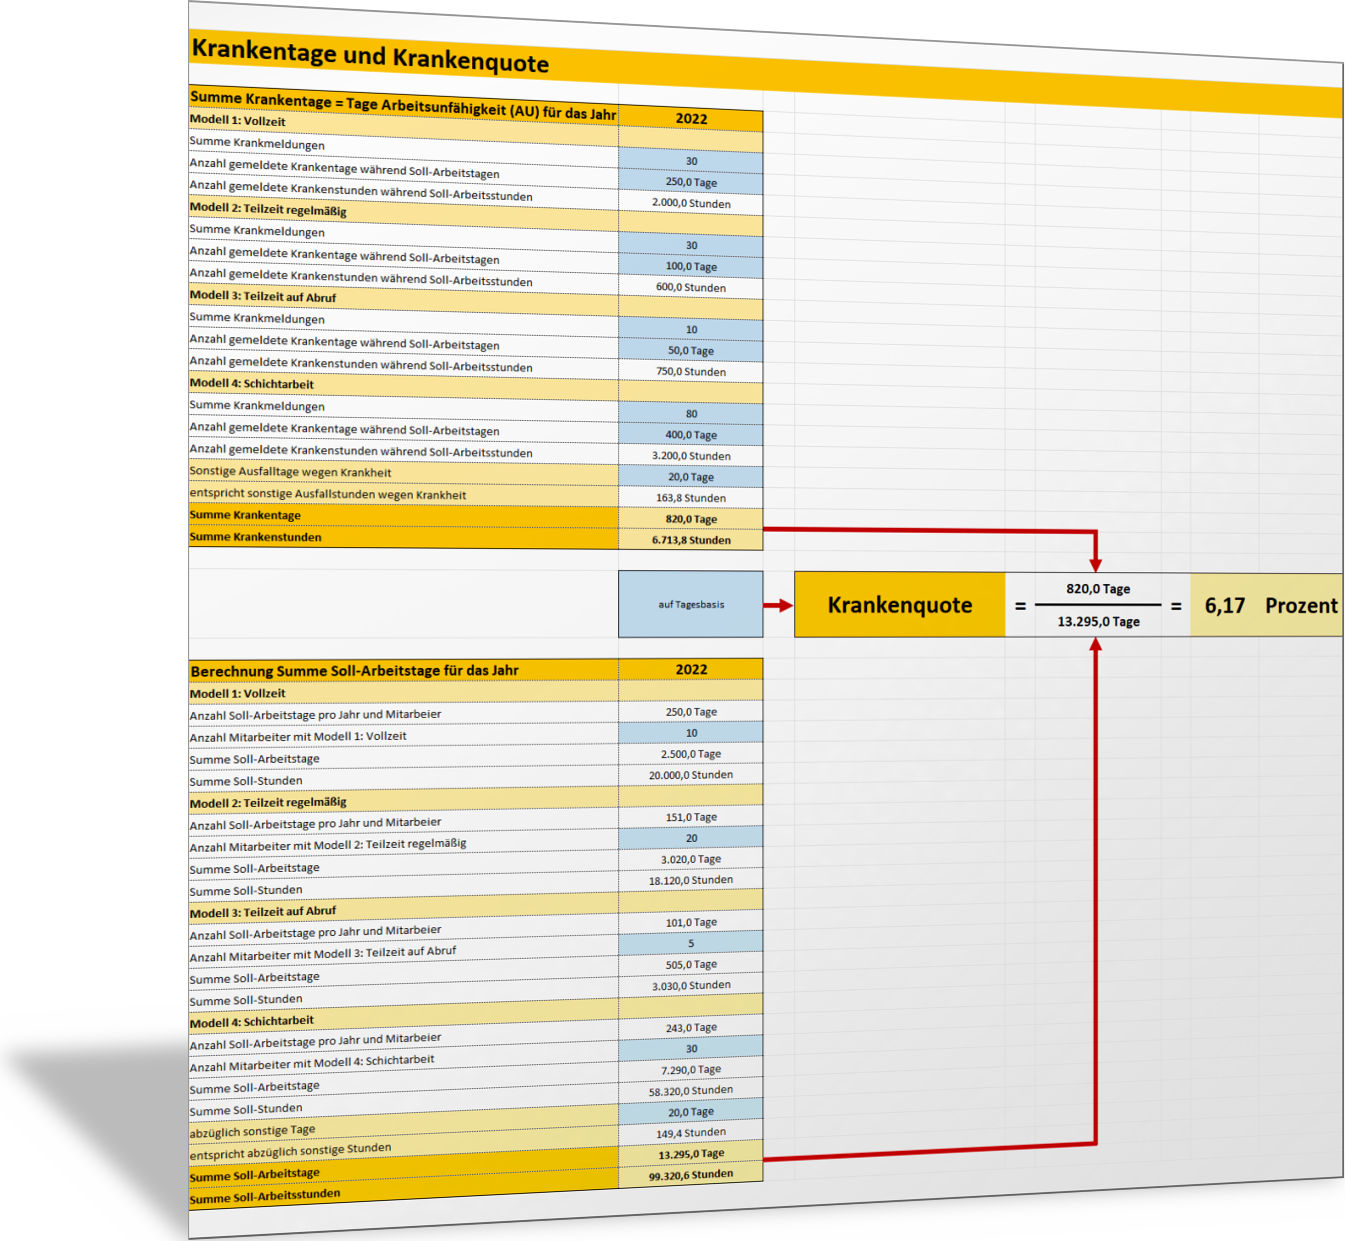Viewport: 1345px width, 1241px height.
Task: Click the 'Prozent' unit label
Action: (1300, 605)
